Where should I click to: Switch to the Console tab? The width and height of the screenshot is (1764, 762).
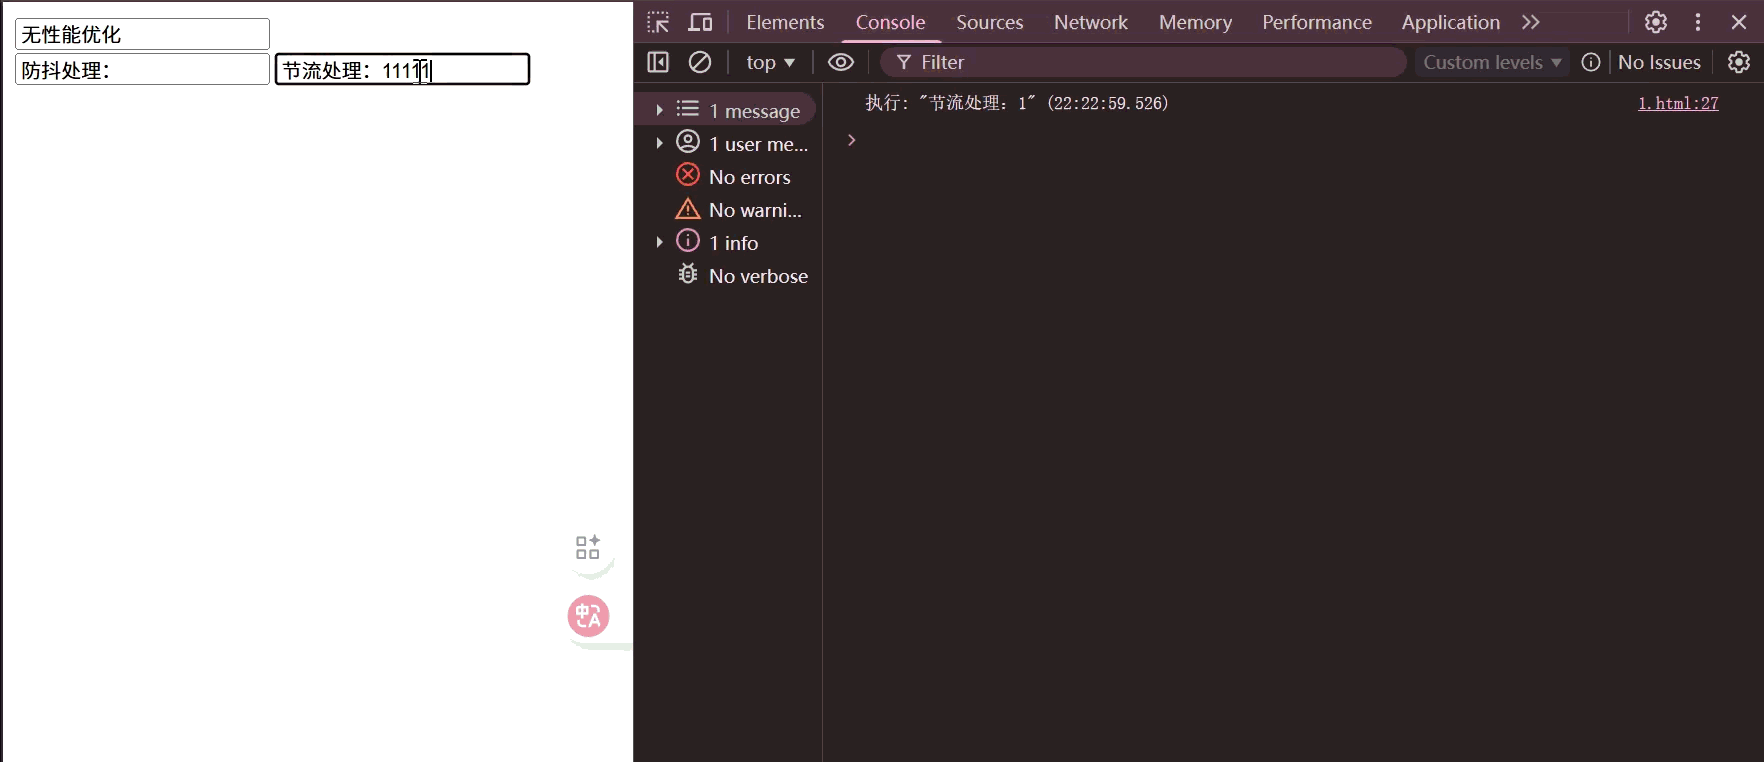(890, 22)
